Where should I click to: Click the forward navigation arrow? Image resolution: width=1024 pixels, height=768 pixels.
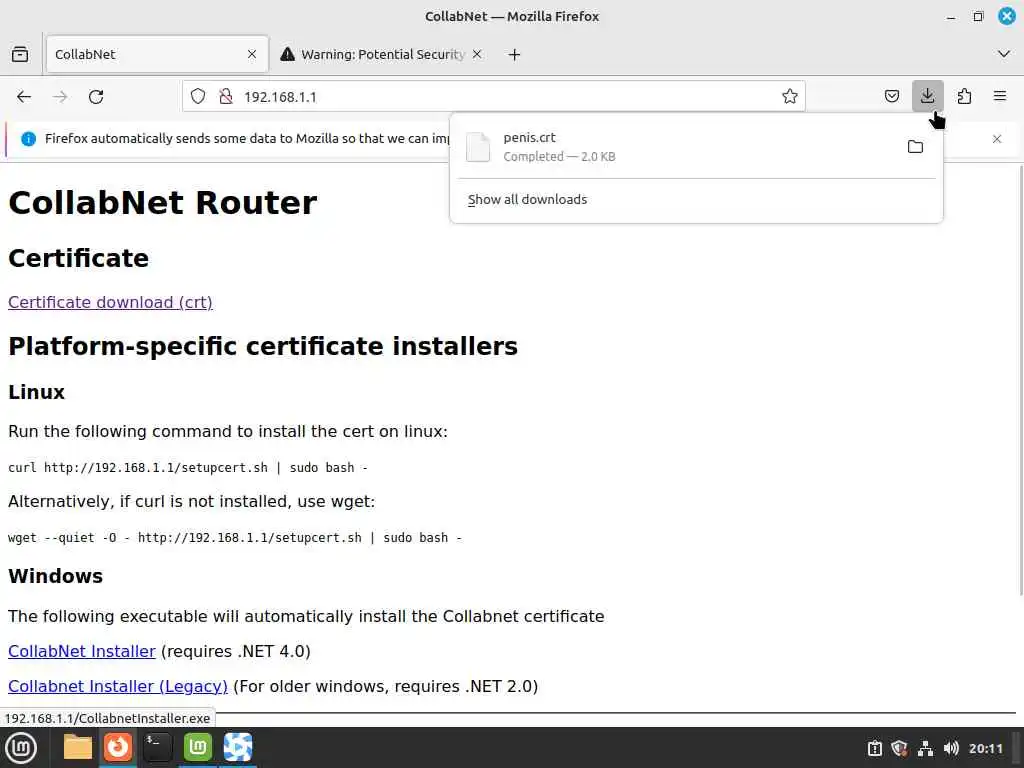click(x=60, y=97)
